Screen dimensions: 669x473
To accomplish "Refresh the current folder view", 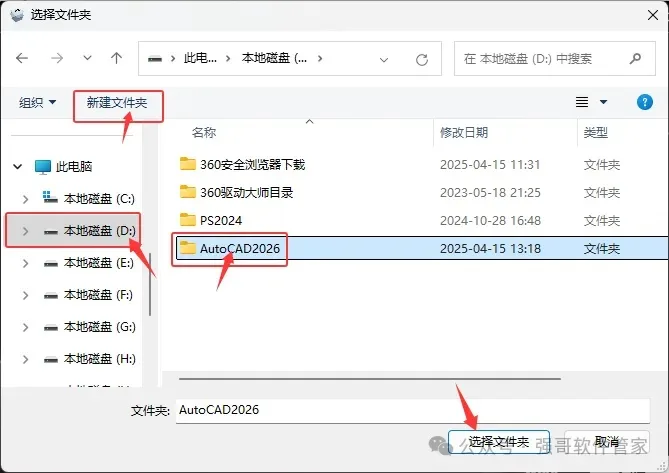I will pyautogui.click(x=422, y=60).
